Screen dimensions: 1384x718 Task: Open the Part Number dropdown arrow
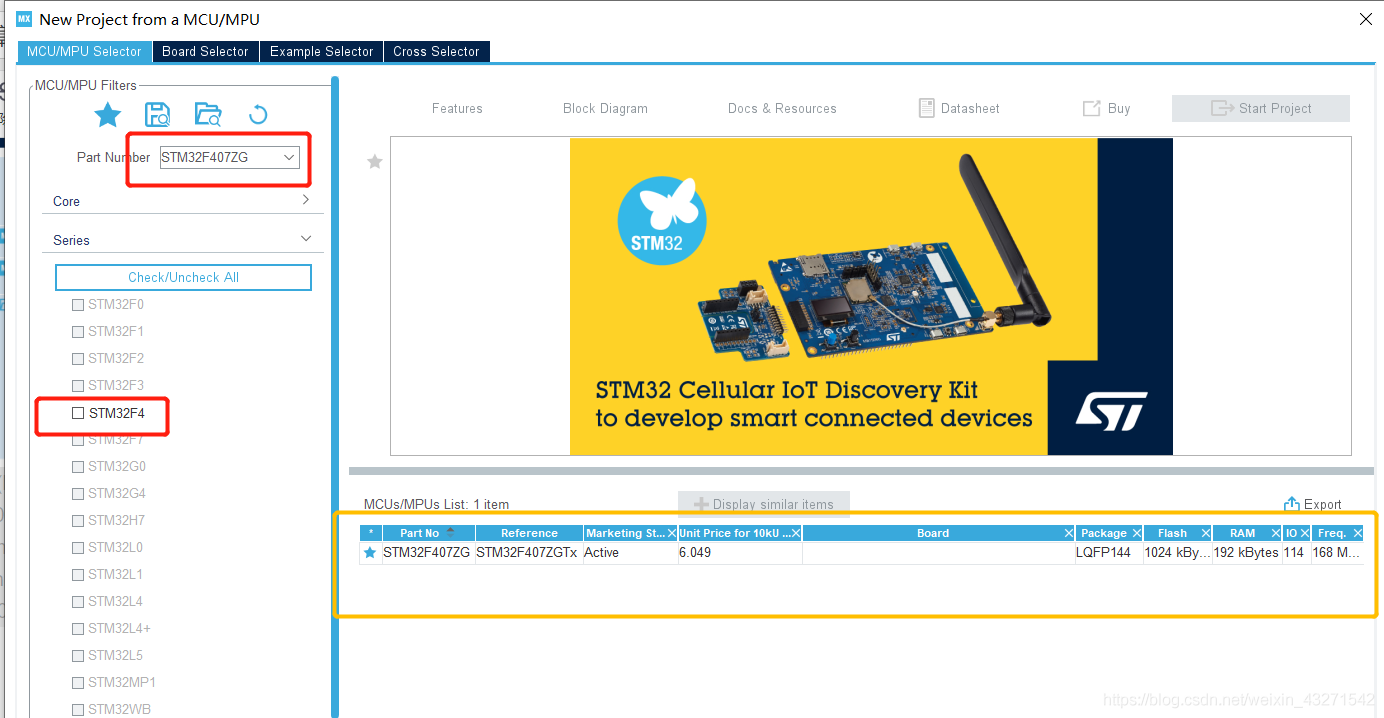click(x=289, y=157)
